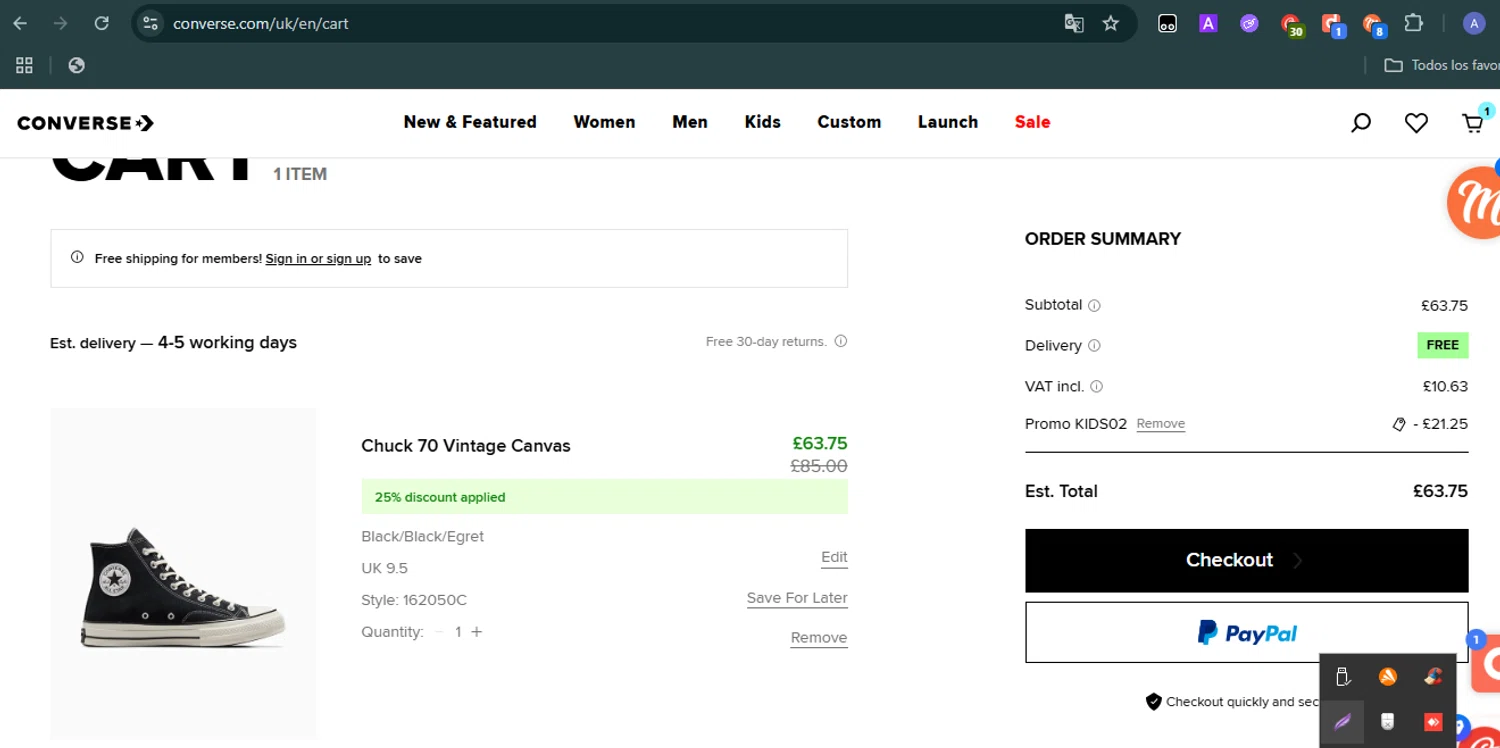Open the black robot-face extension
The image size is (1500, 748).
click(1167, 23)
